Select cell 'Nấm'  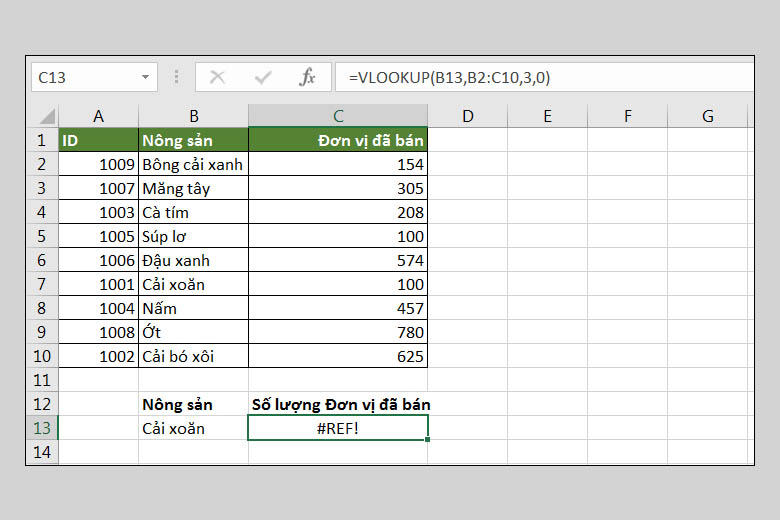click(x=194, y=308)
